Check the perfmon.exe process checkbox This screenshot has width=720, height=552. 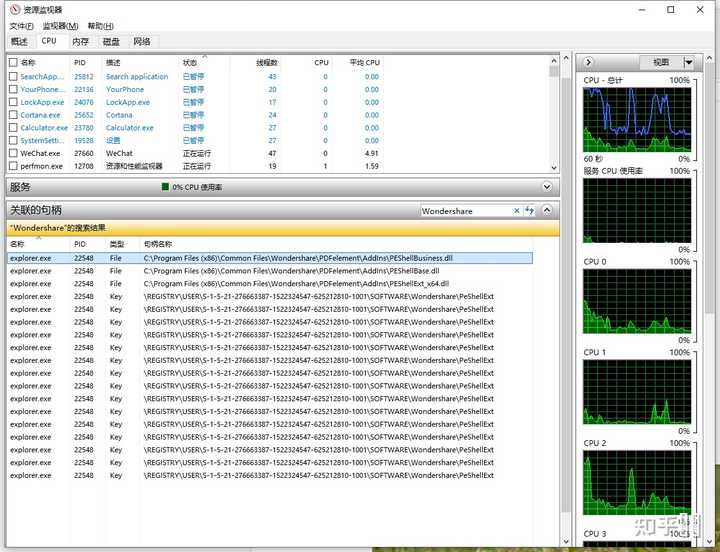tap(13, 166)
